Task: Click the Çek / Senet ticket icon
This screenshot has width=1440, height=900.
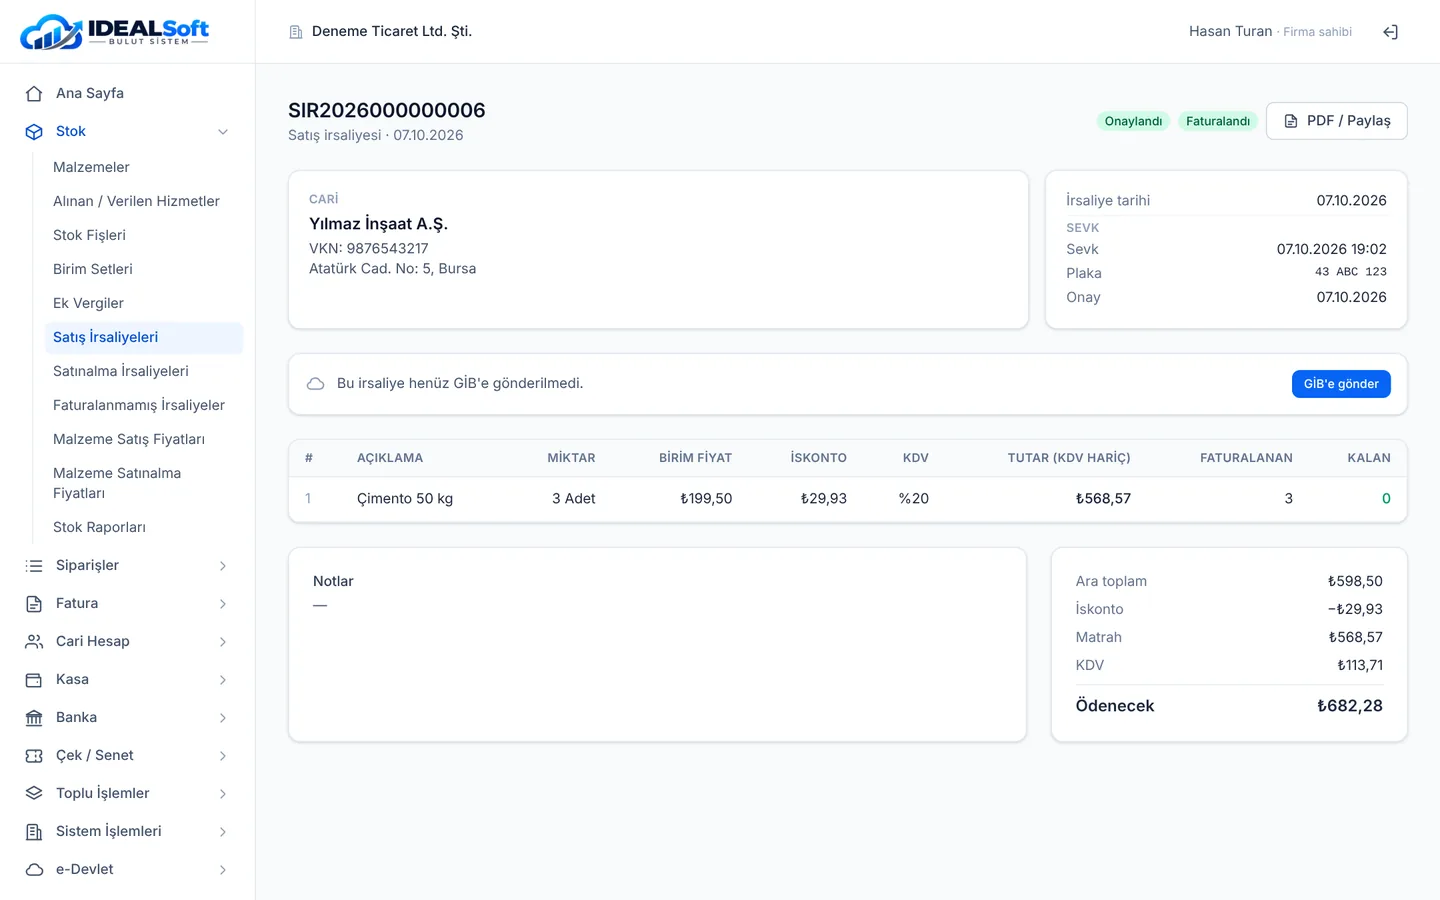Action: pyautogui.click(x=34, y=755)
